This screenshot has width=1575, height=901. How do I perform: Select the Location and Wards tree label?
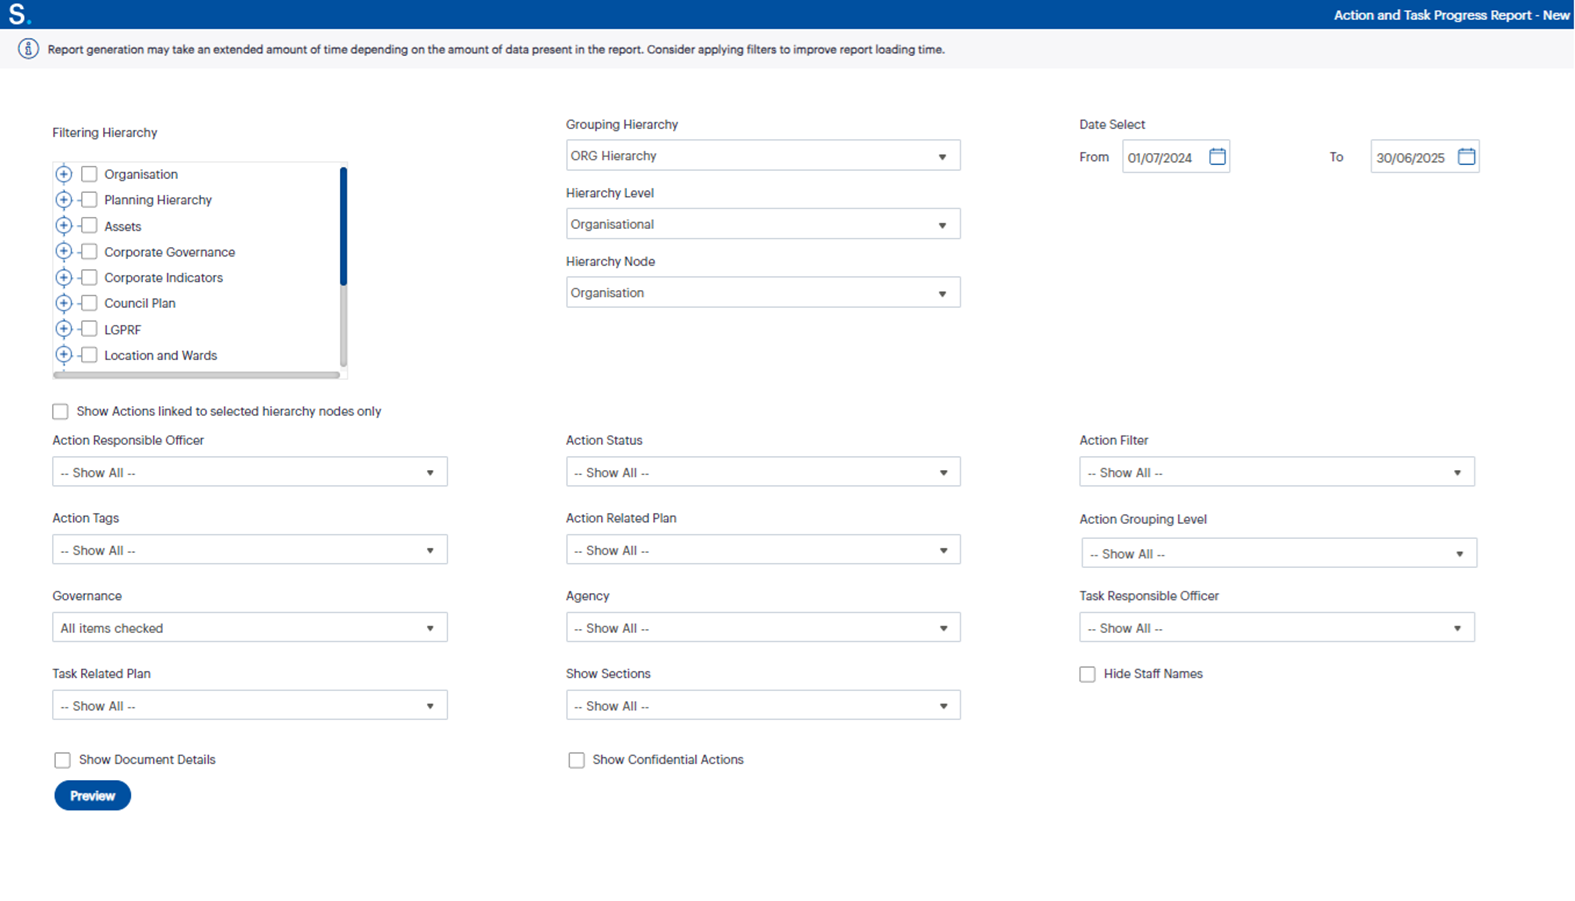click(161, 355)
